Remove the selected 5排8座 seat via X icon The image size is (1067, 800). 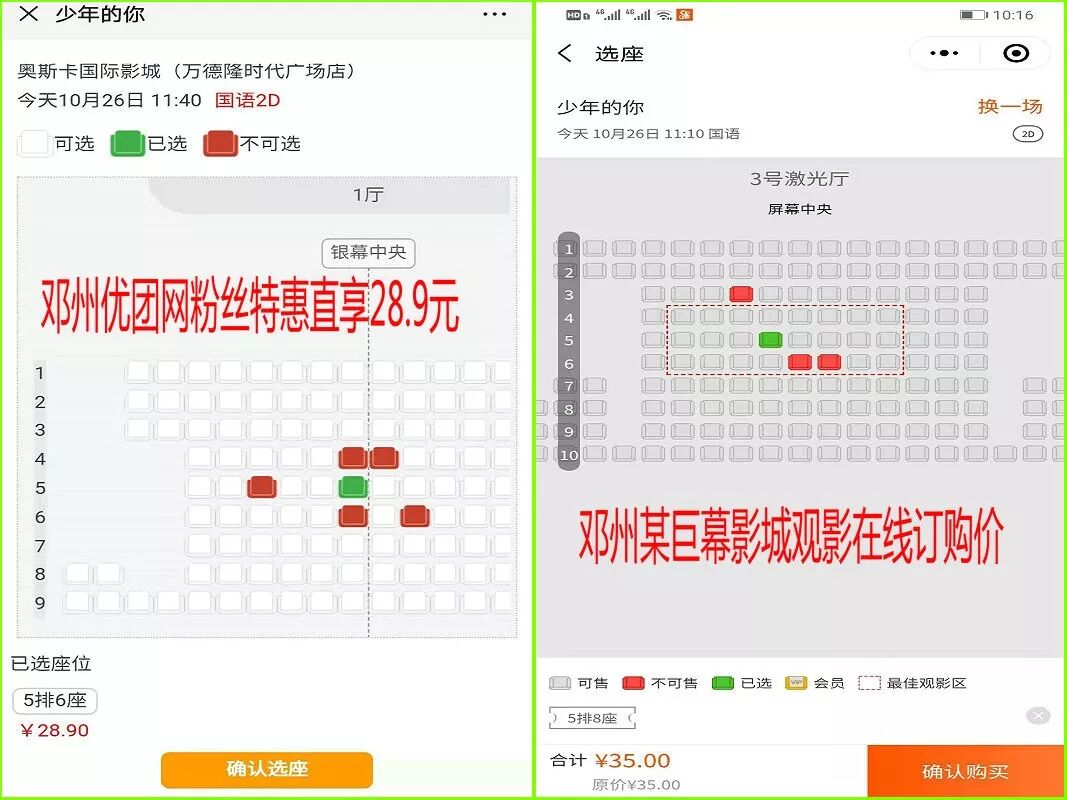(1038, 716)
